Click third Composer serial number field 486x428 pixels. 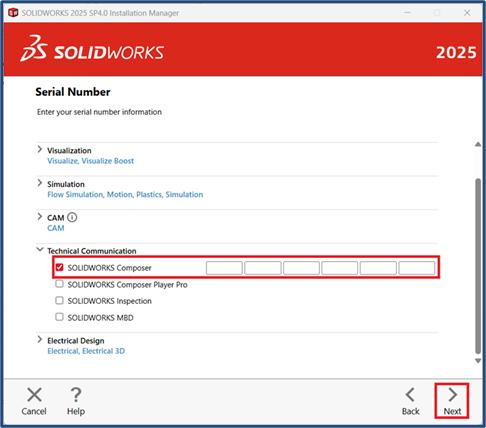[x=301, y=268]
